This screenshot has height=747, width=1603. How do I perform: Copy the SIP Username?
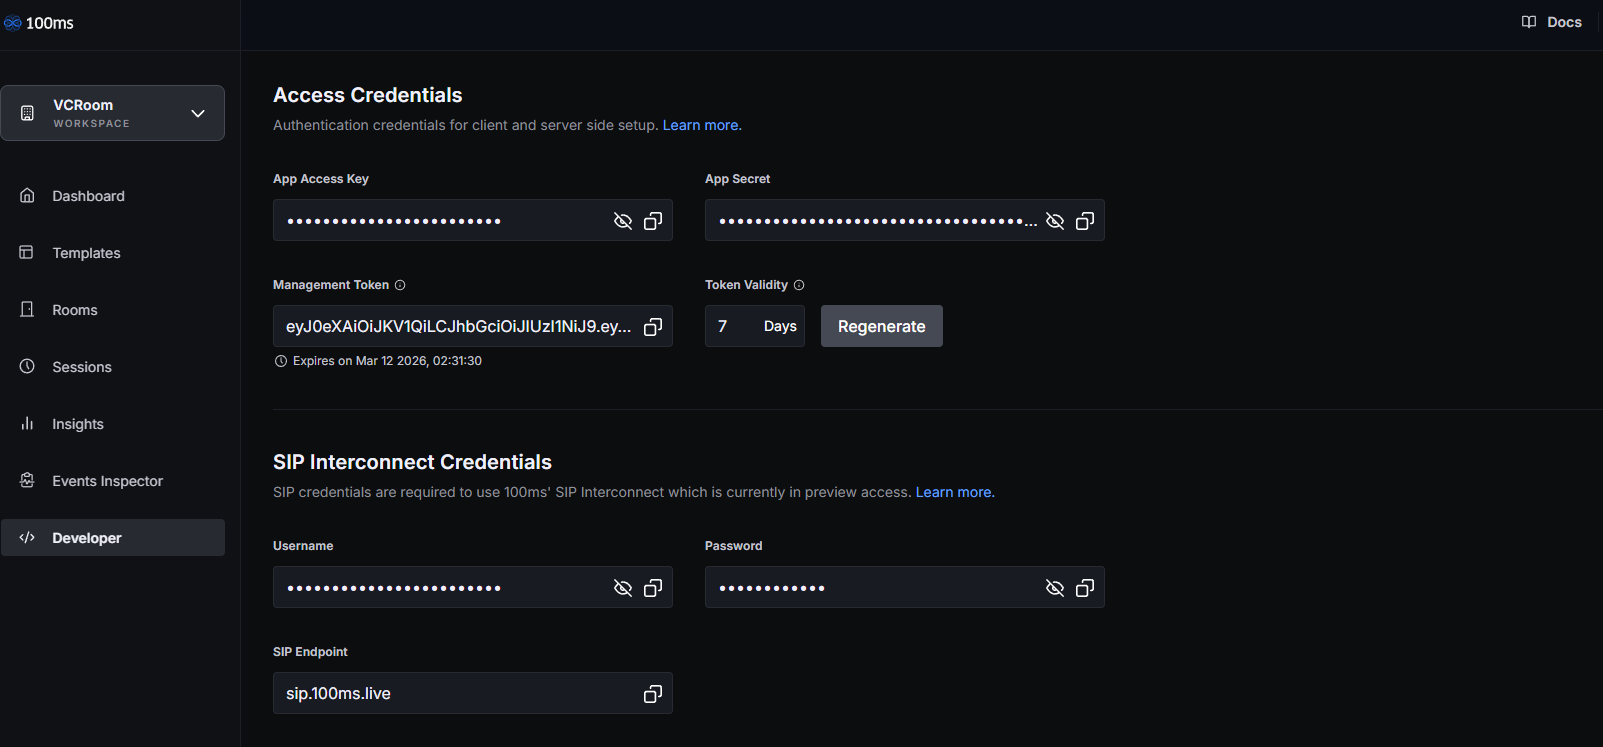pyautogui.click(x=653, y=588)
